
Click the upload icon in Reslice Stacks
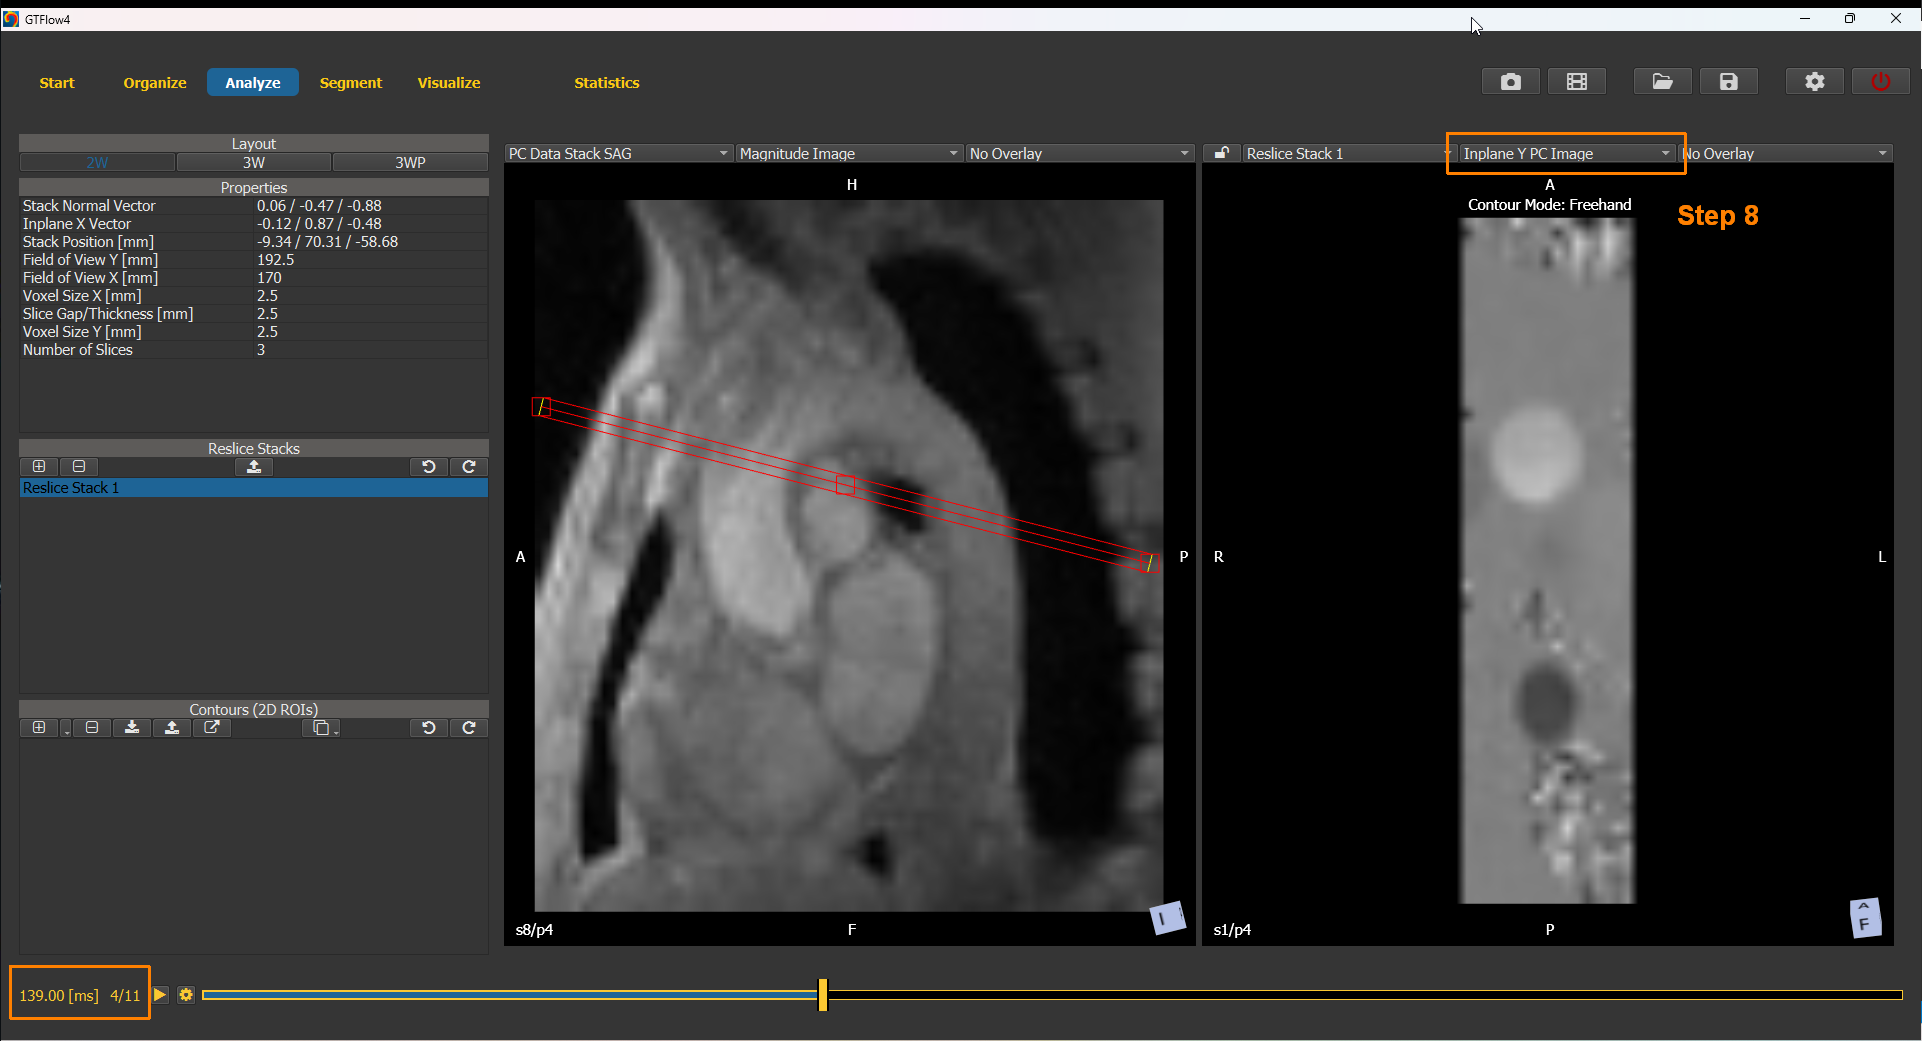pyautogui.click(x=254, y=467)
